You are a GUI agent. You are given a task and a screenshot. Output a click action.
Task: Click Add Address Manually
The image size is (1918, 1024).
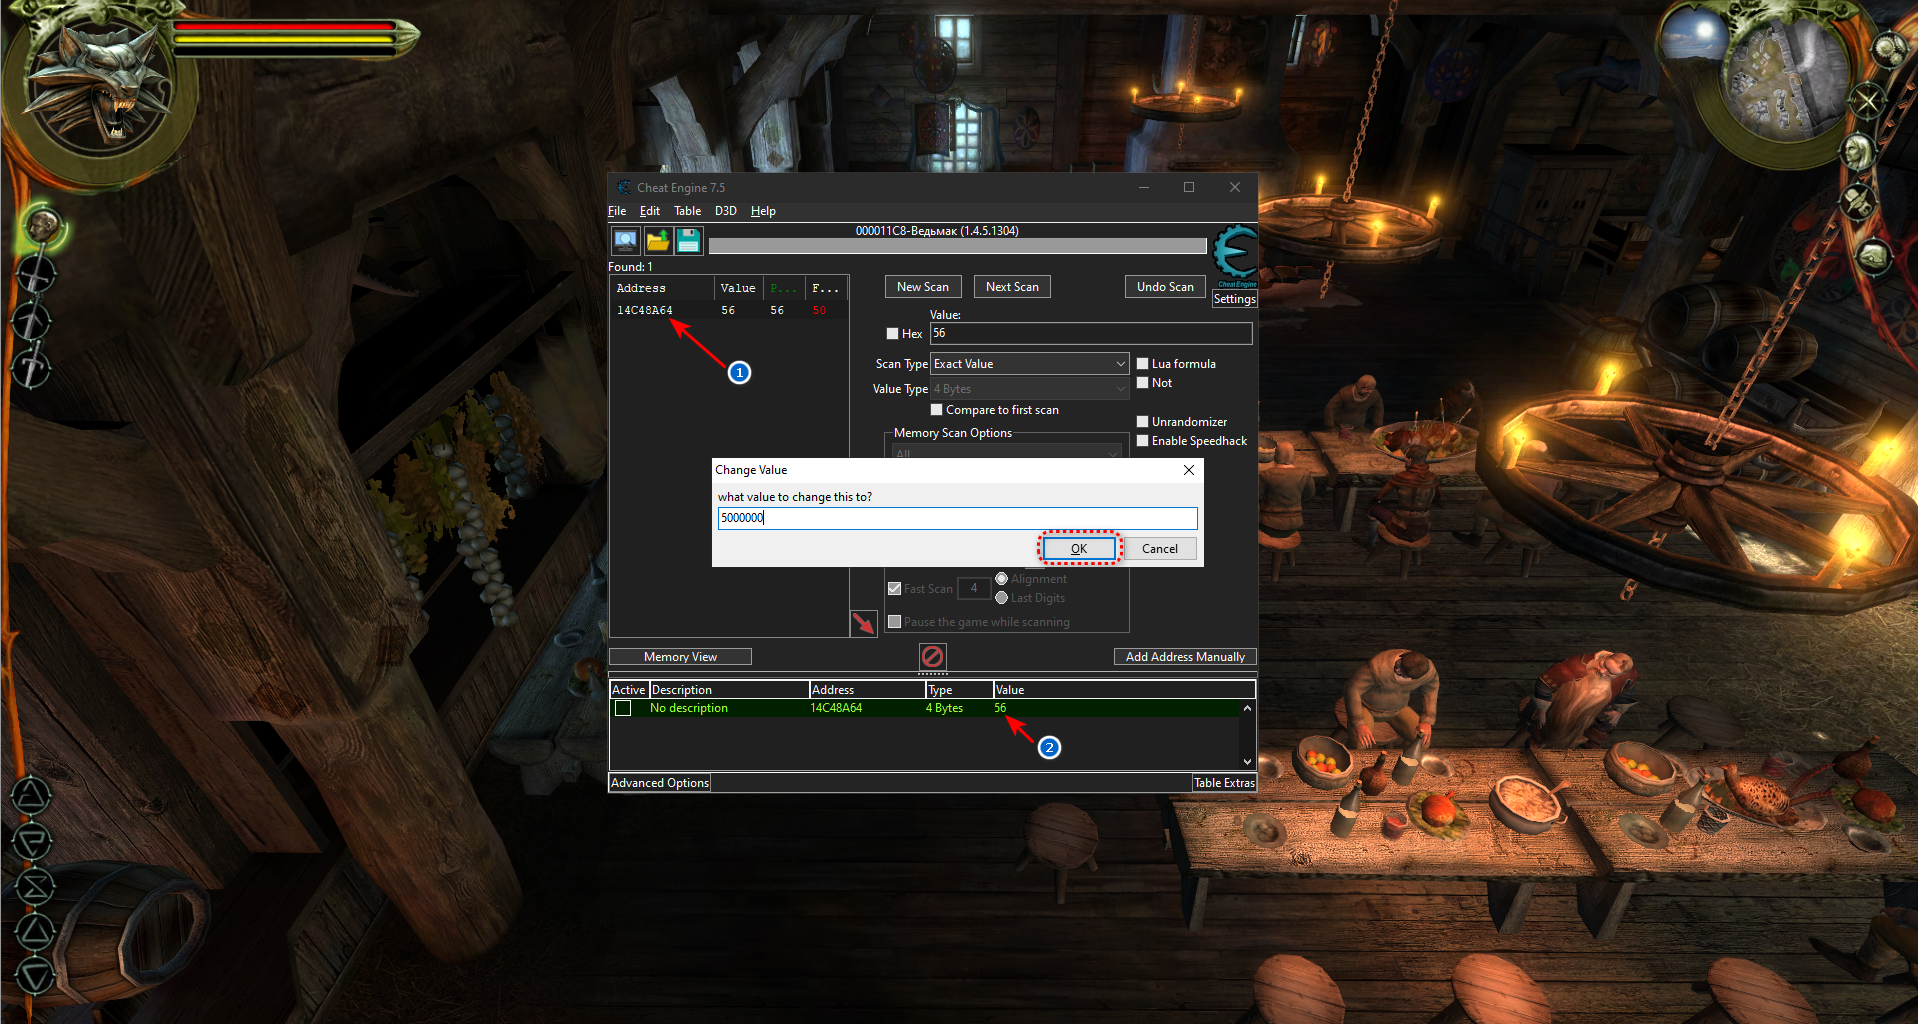1185,657
